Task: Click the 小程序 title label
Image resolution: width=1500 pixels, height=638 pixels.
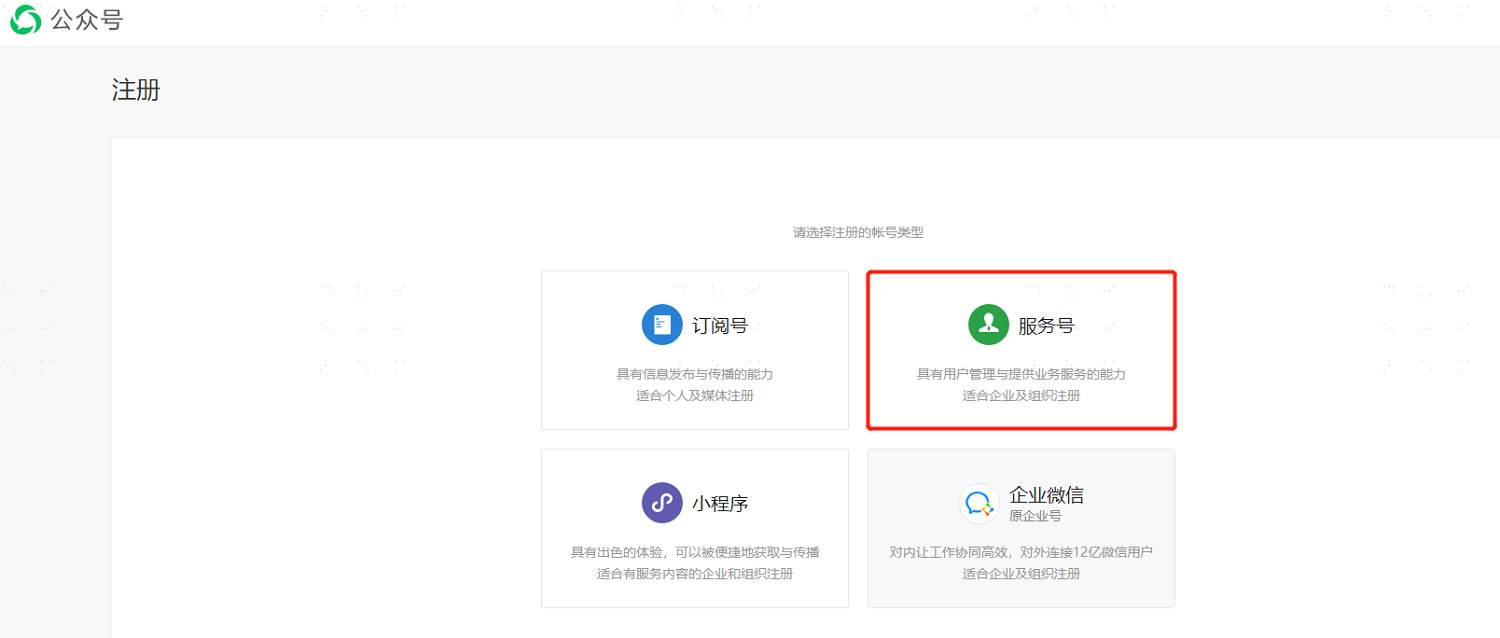Action: [720, 504]
